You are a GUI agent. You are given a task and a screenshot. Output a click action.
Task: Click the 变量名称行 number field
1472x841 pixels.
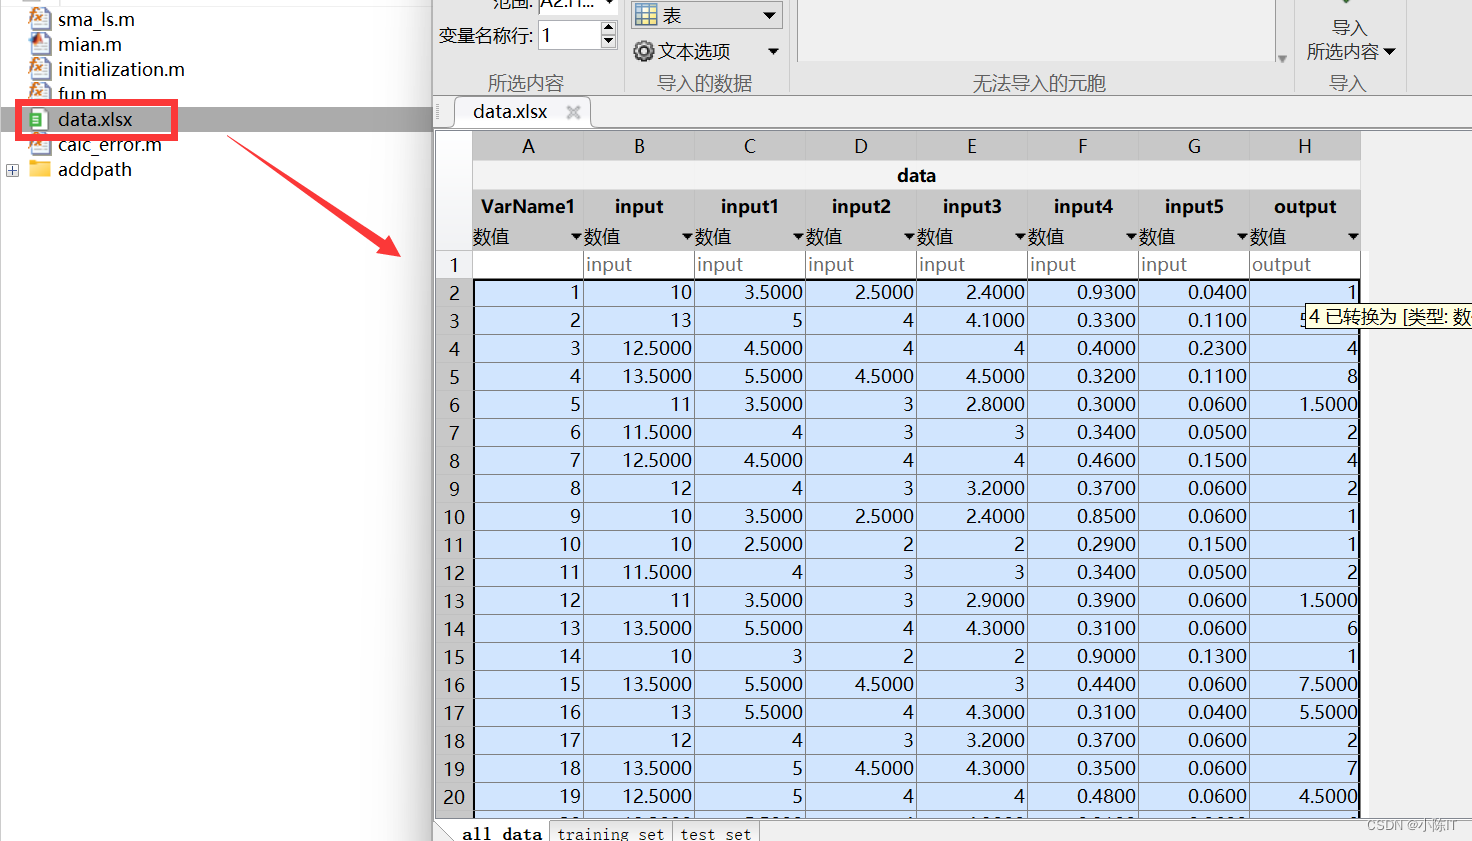[x=570, y=35]
